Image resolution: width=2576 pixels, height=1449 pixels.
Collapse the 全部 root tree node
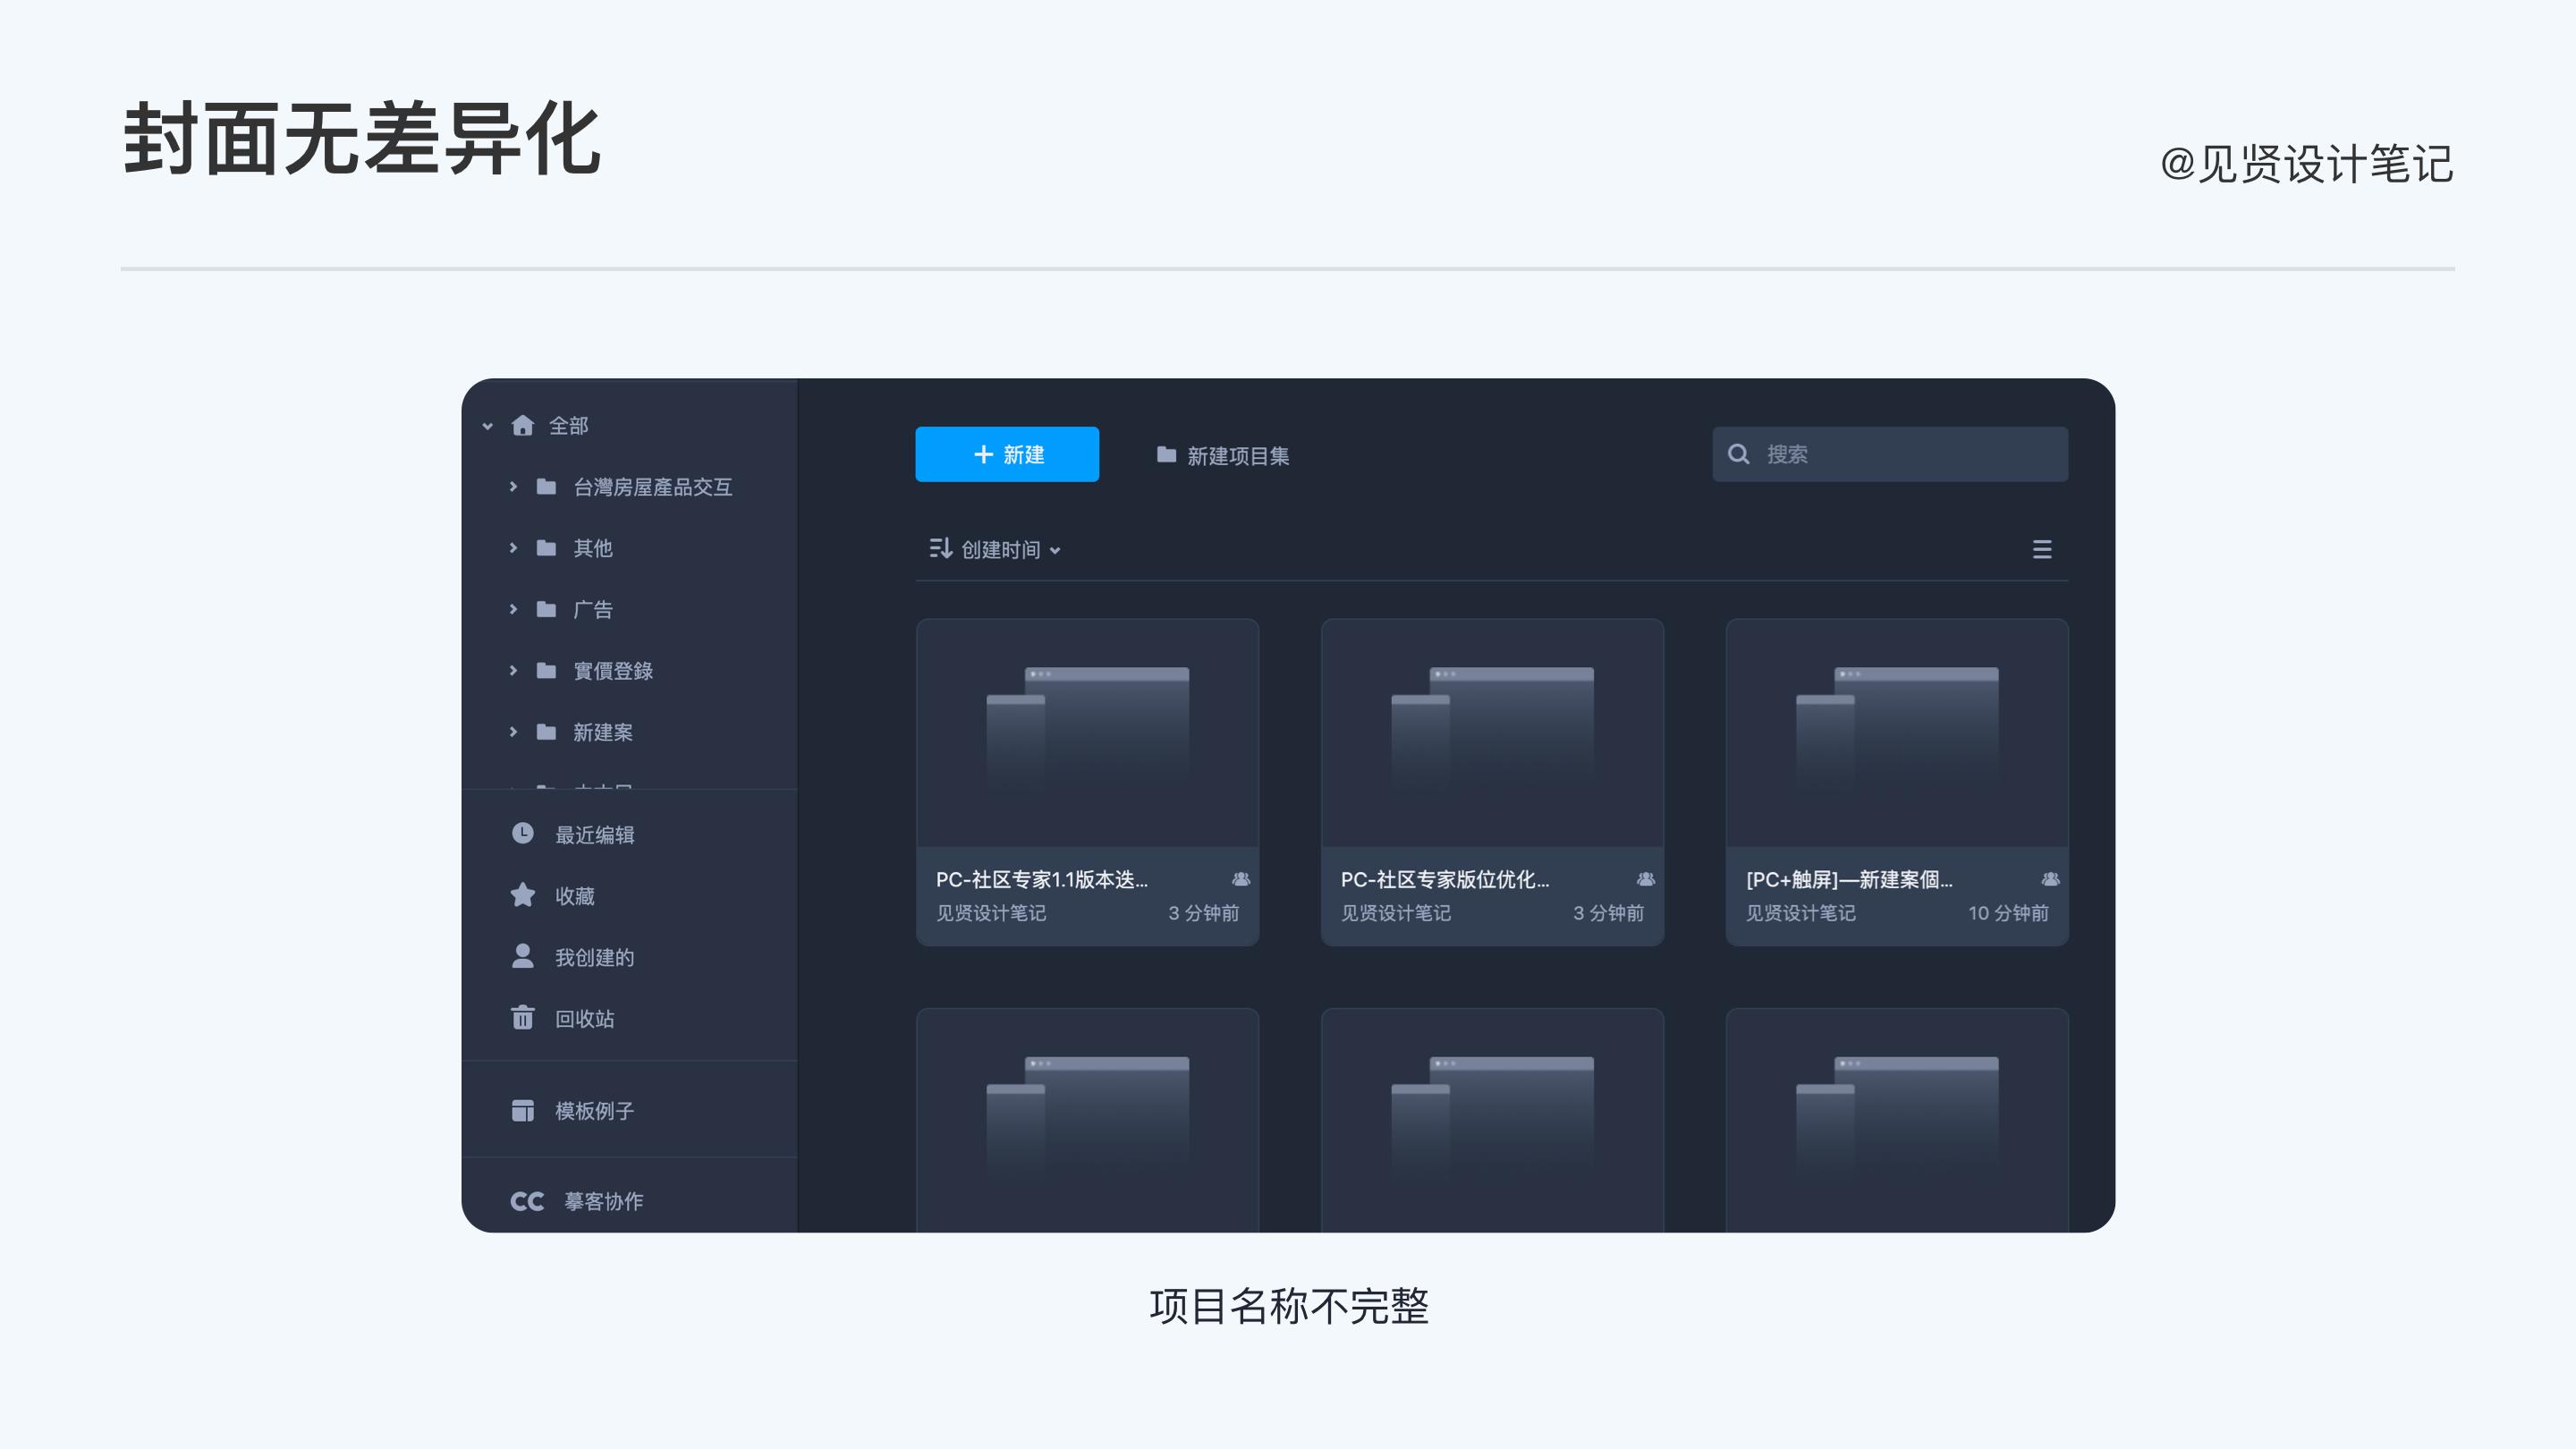[487, 426]
